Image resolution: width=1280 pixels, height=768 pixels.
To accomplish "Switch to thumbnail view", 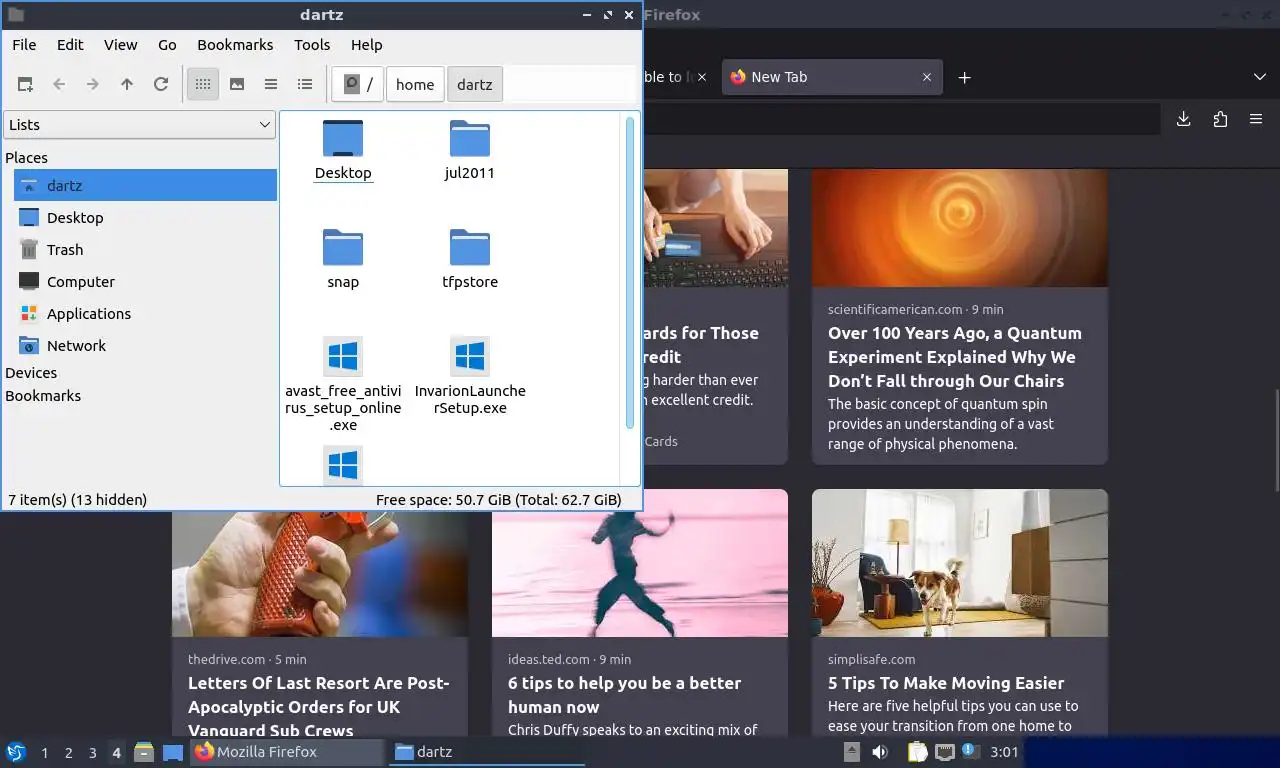I will (237, 84).
